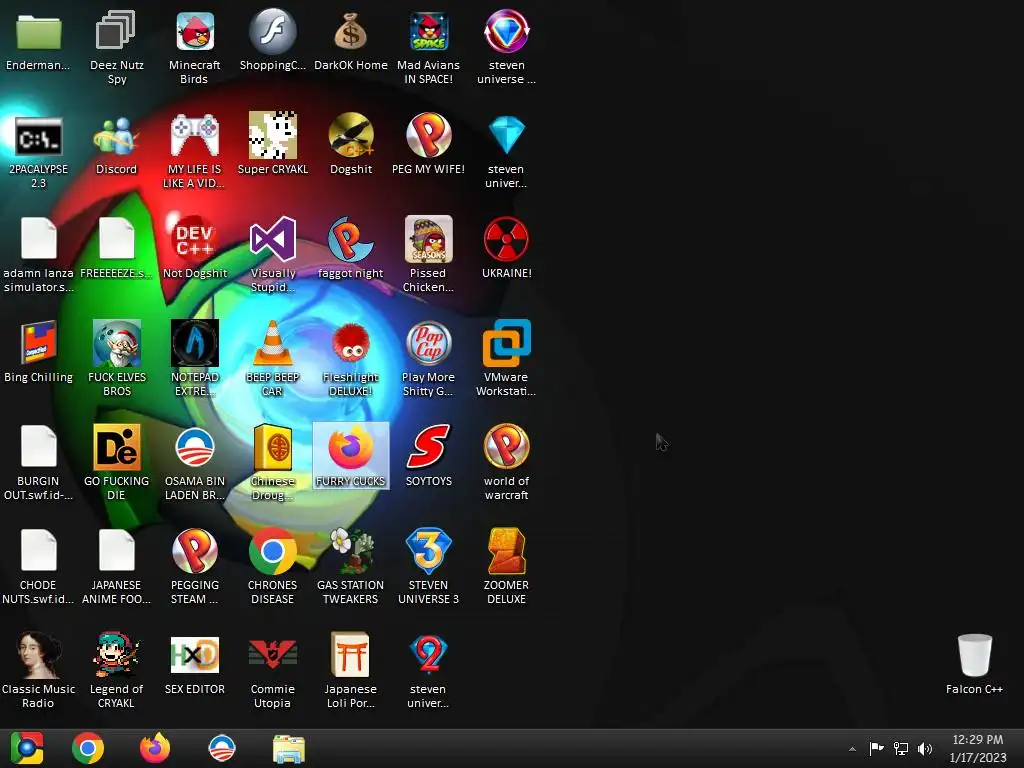Viewport: 1024px width, 768px height.
Task: Launch Mad Avians IN SPACE!
Action: (428, 33)
